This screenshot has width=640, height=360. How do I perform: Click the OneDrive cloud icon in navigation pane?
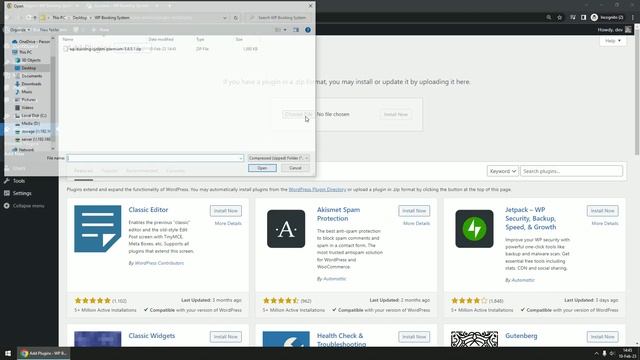15,42
